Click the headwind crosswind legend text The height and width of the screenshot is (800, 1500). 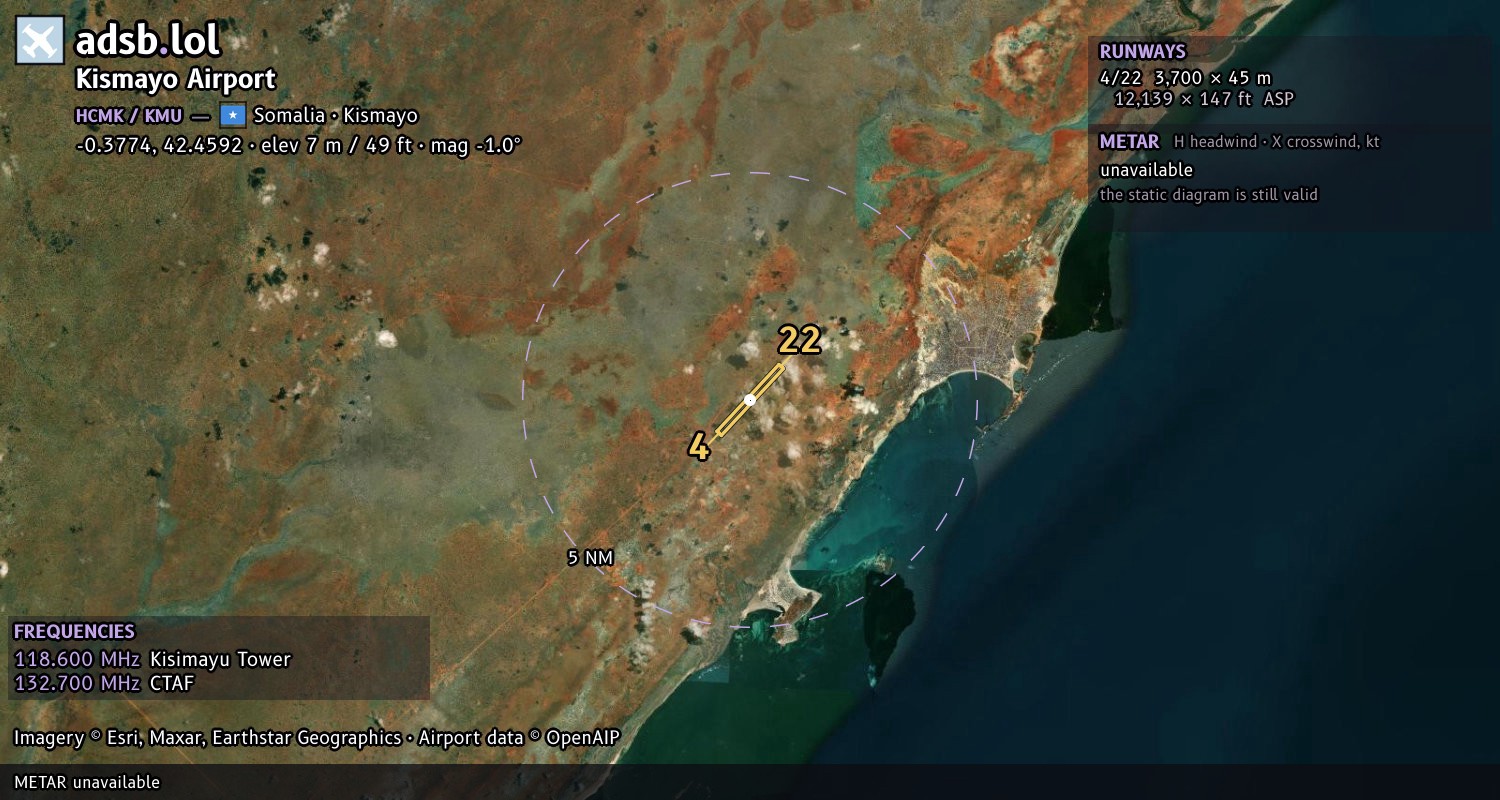pyautogui.click(x=1277, y=142)
